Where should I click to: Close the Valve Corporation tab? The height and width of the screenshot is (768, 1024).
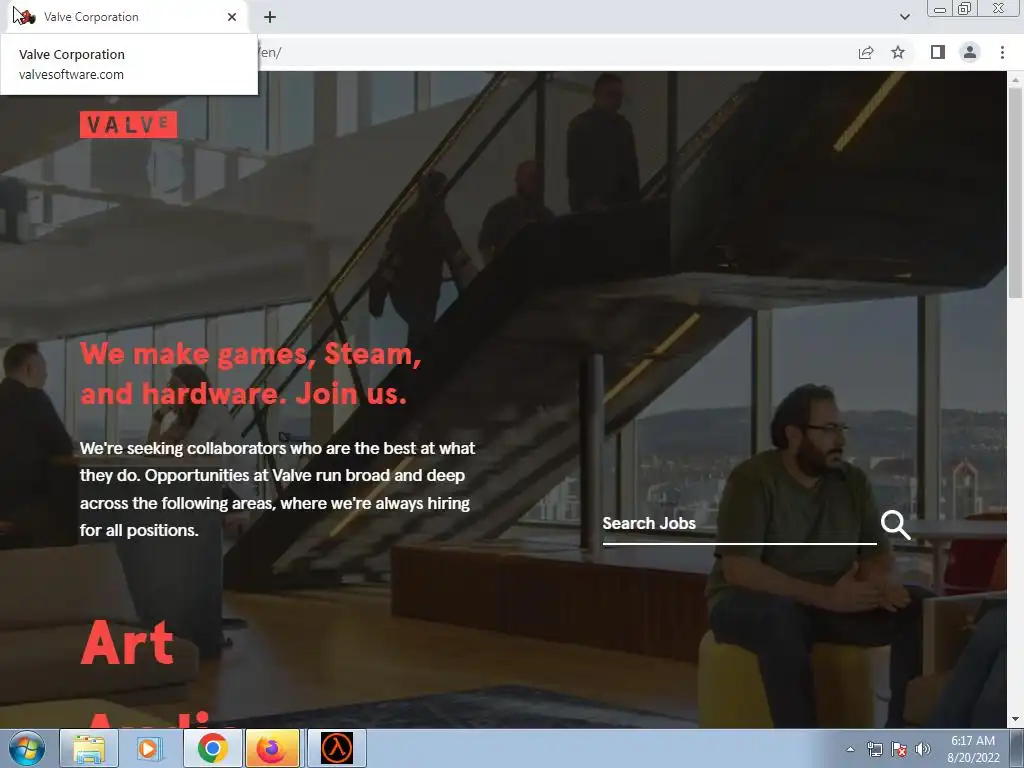232,17
